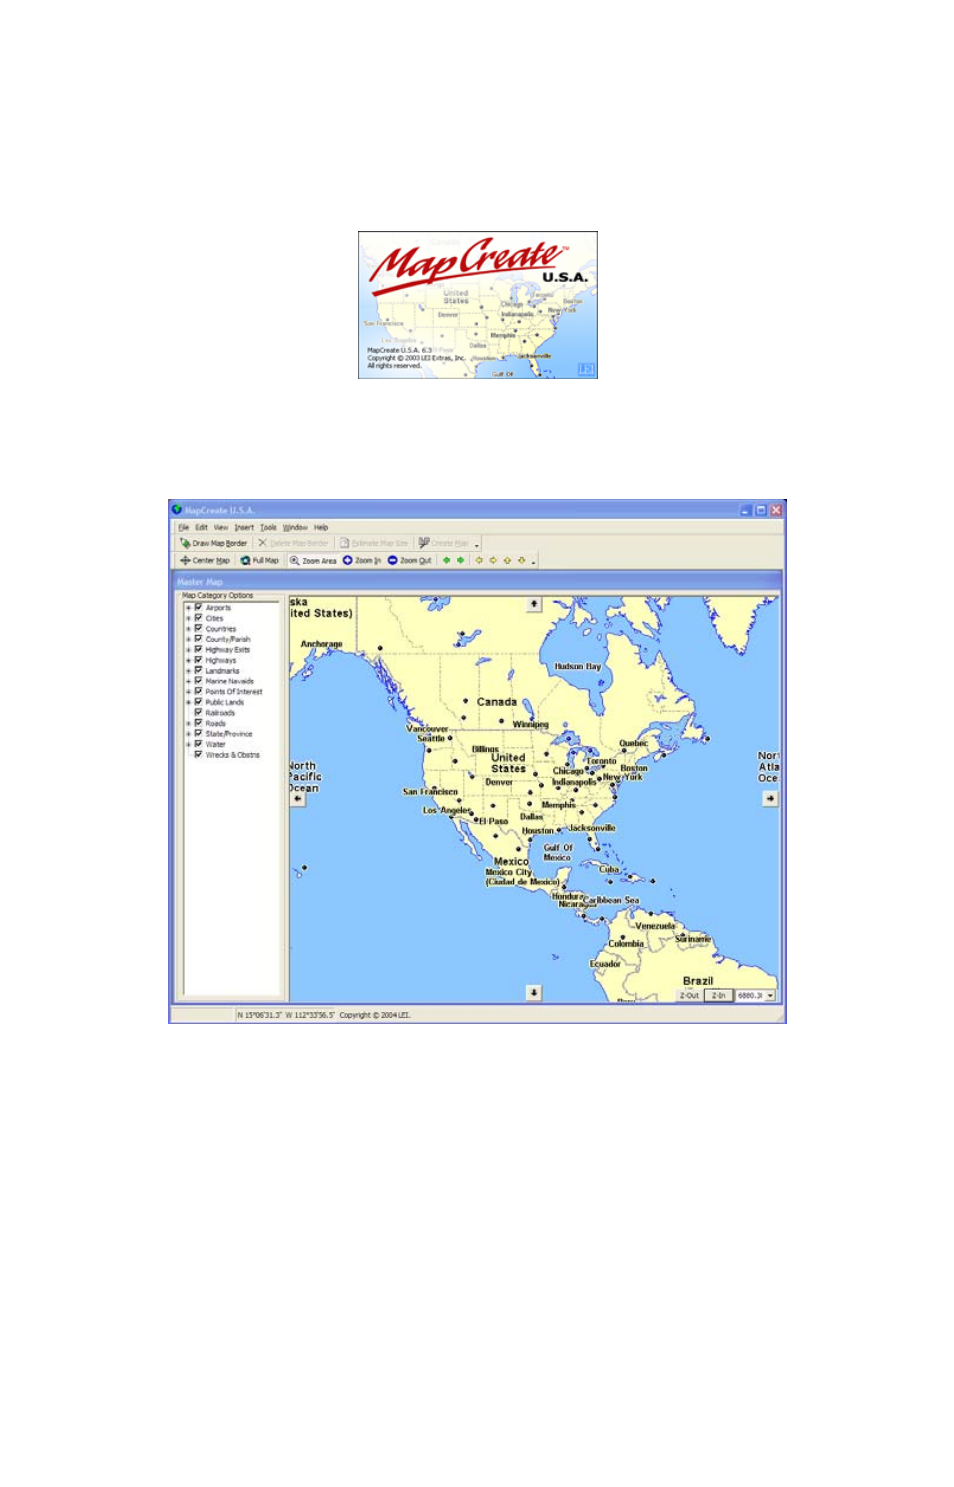The image size is (954, 1487).
Task: Select the Water category label
Action: click(x=216, y=744)
